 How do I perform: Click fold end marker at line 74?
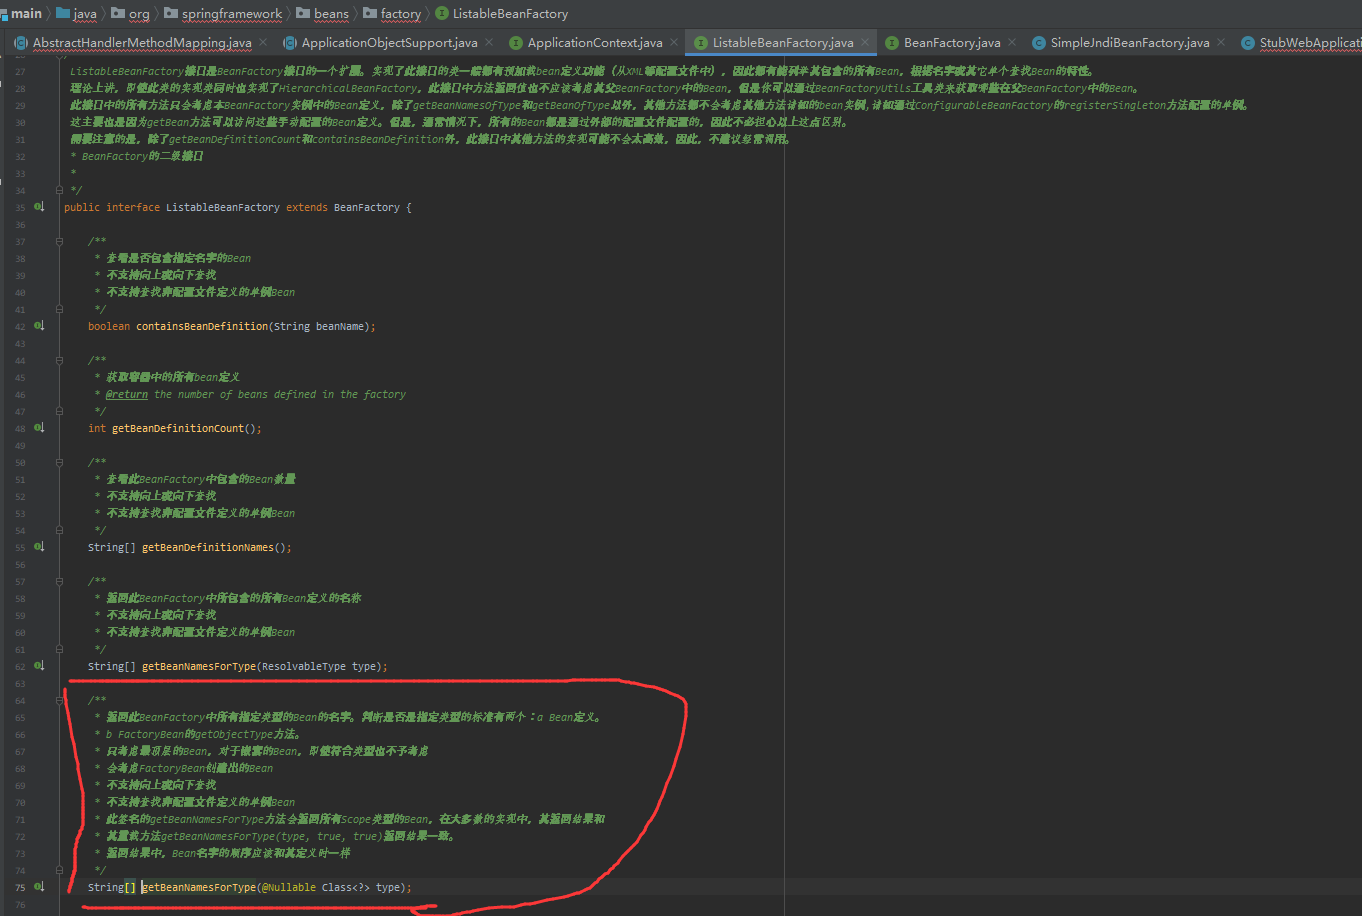[60, 870]
